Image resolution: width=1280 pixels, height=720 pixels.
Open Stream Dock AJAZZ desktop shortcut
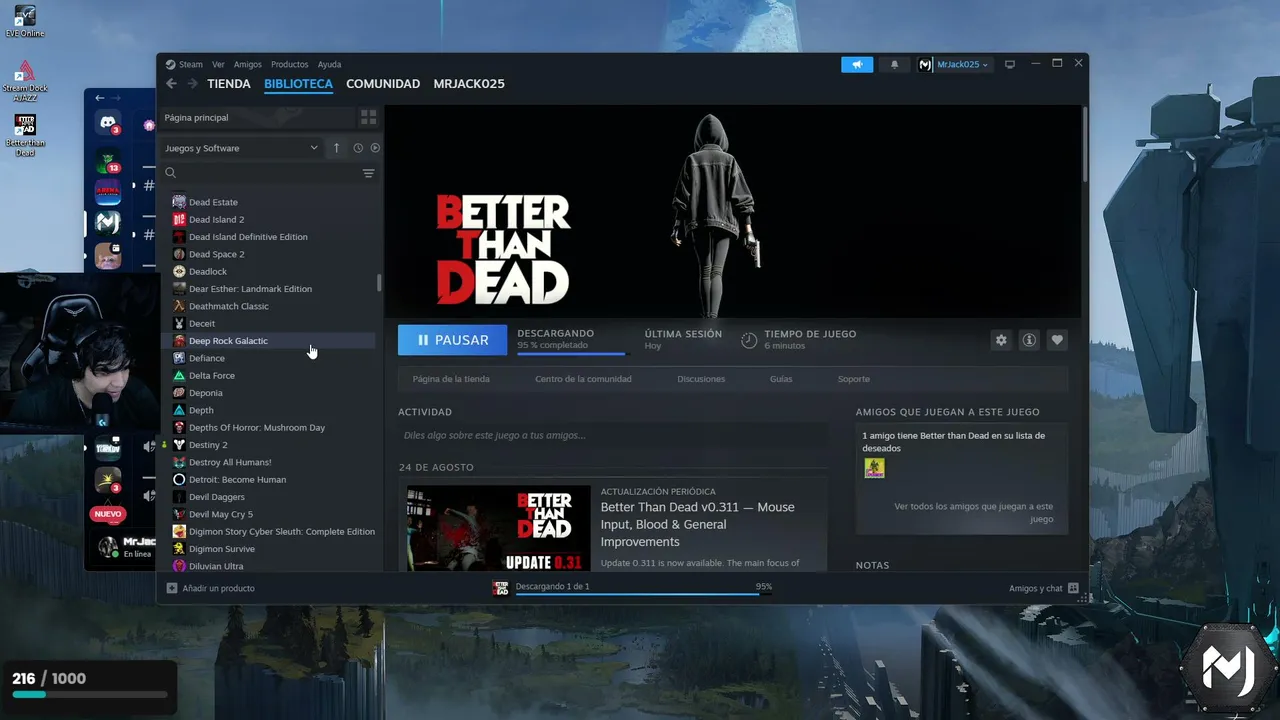coord(25,79)
